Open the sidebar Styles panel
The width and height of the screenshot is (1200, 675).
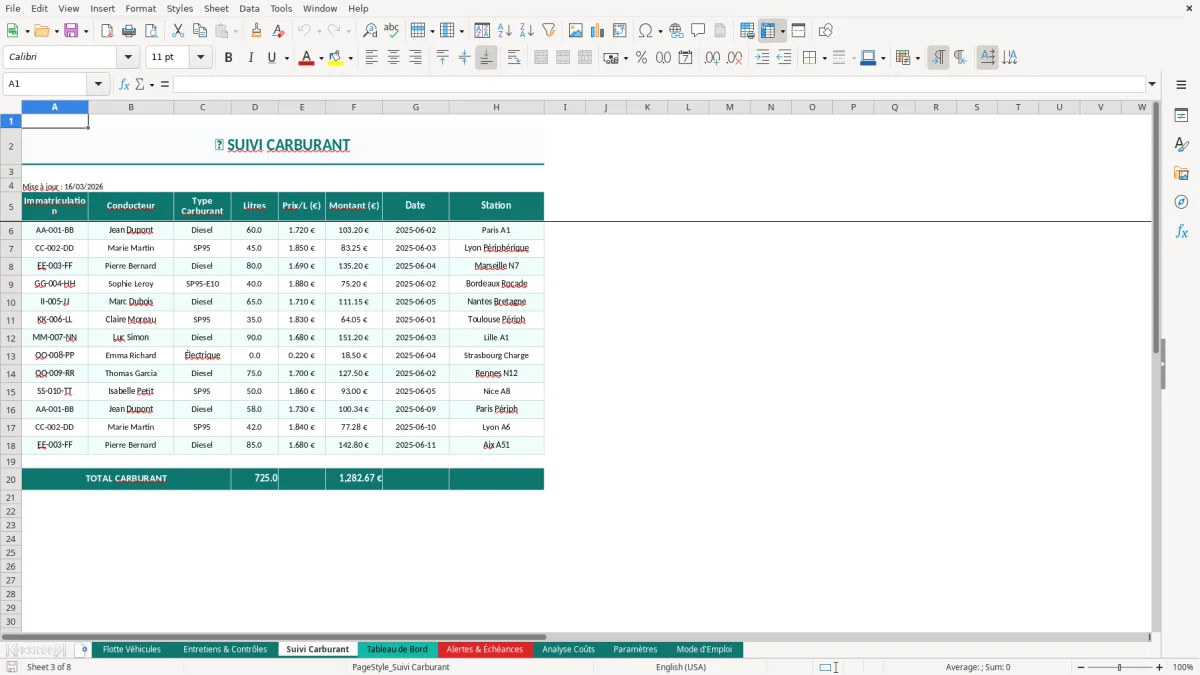pos(1181,145)
